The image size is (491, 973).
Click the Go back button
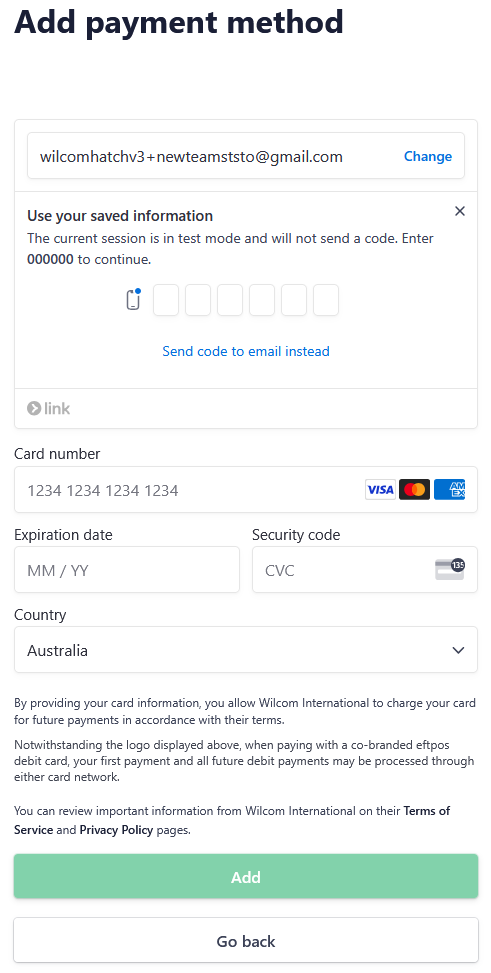tap(246, 940)
